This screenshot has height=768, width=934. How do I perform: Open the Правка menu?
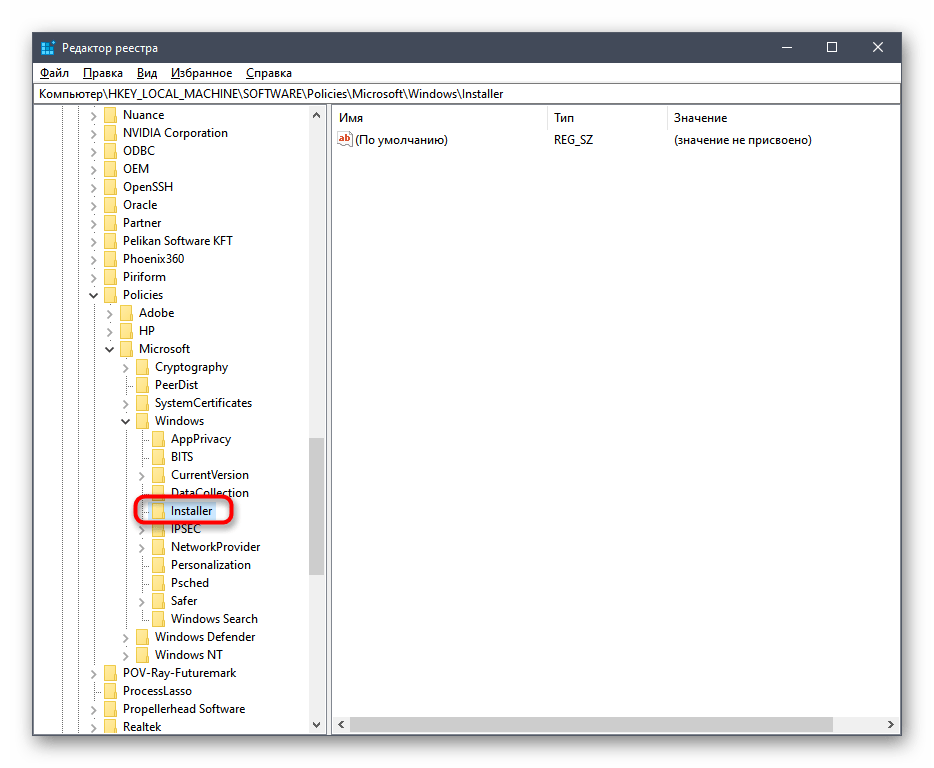point(102,73)
